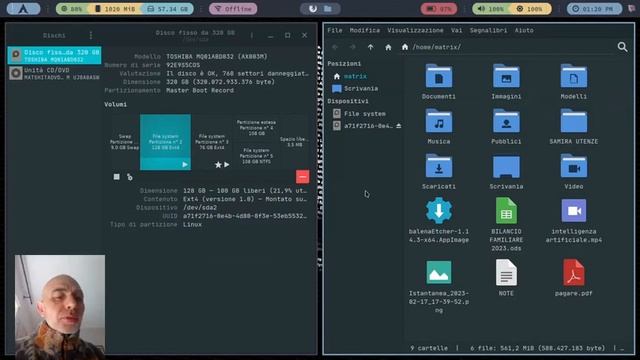The width and height of the screenshot is (640, 360).
Task: Click the search icon in file manager
Action: pos(622,47)
